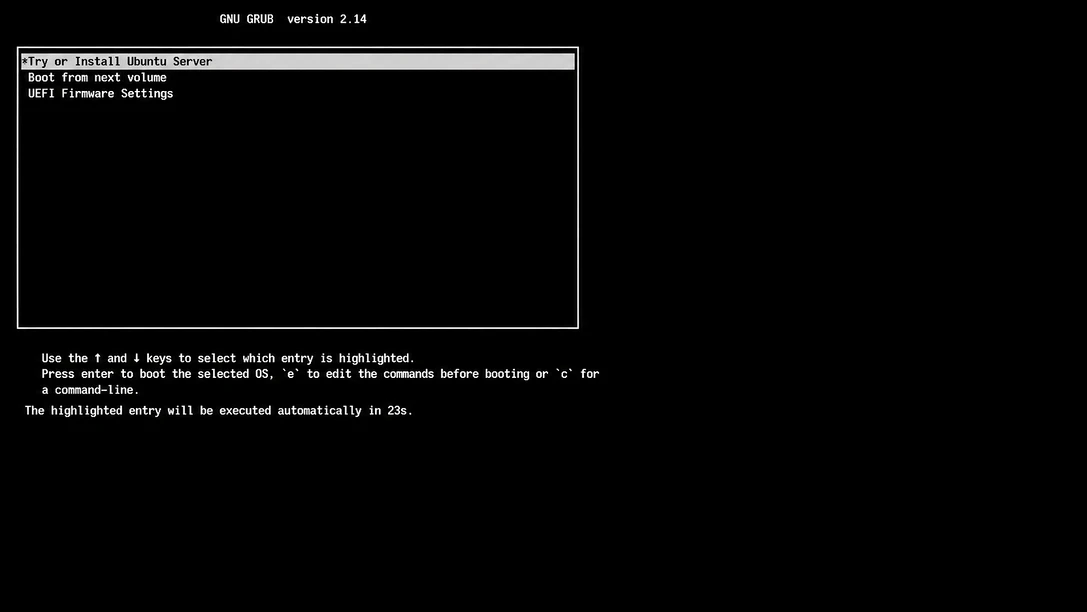The width and height of the screenshot is (1087, 612).
Task: Click the 'Use the ↑ and ↓ keys' instruction line
Action: (228, 358)
